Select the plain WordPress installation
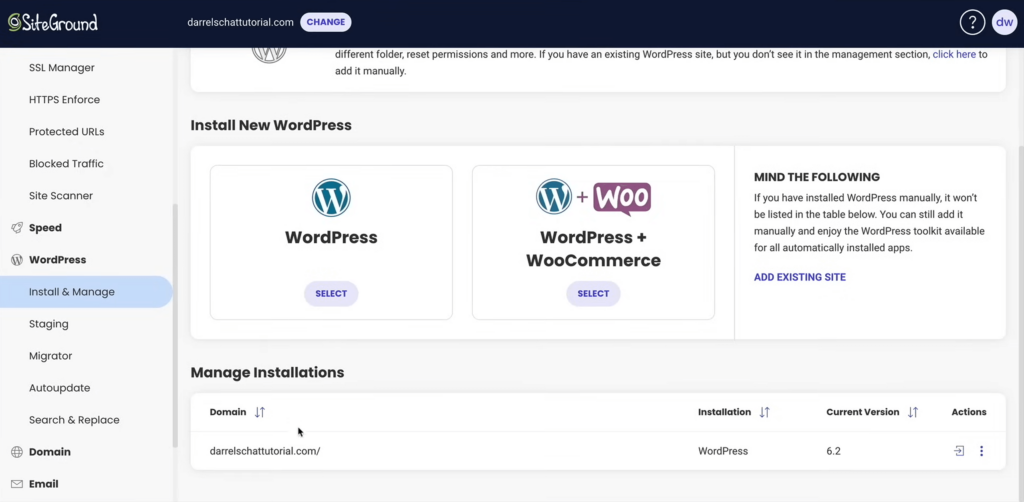The width and height of the screenshot is (1024, 502). 331,294
